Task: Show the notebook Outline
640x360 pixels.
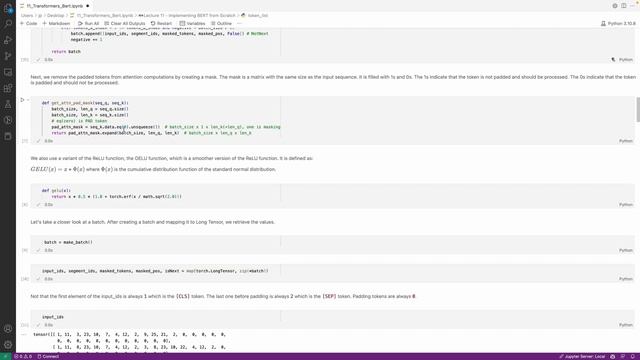Action: [221, 24]
